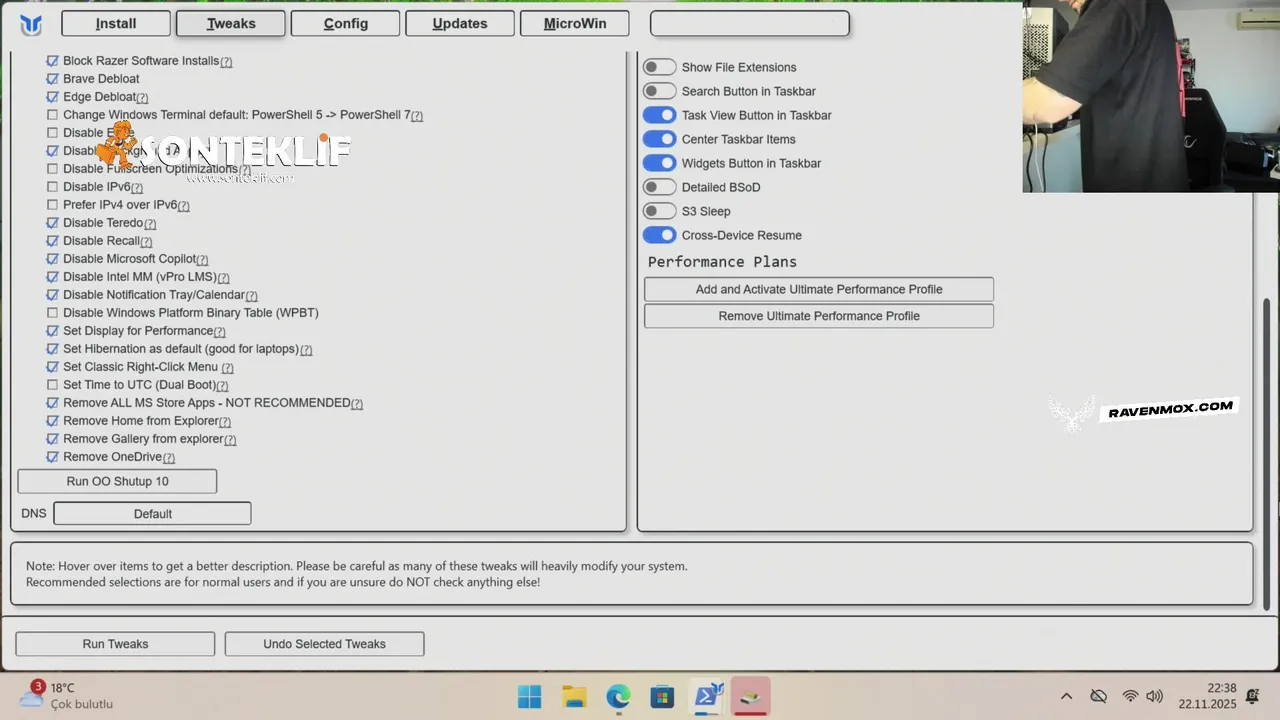Turn off Task View Button in Taskbar
1280x720 pixels.
click(660, 115)
